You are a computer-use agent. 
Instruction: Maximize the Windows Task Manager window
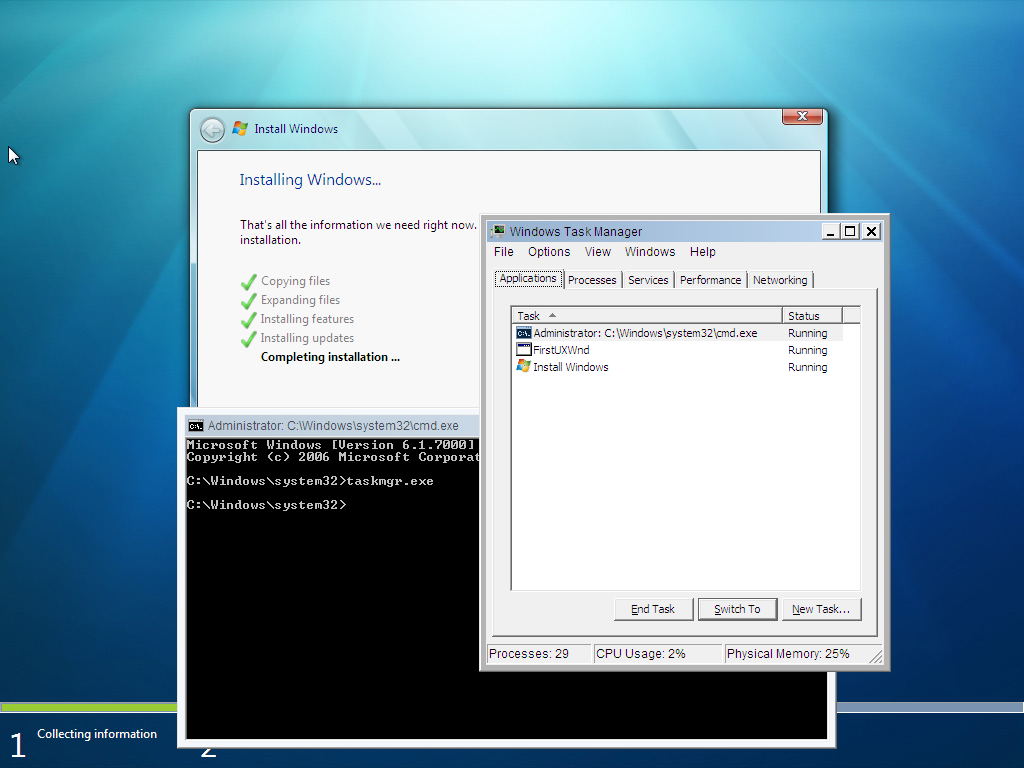tap(850, 231)
